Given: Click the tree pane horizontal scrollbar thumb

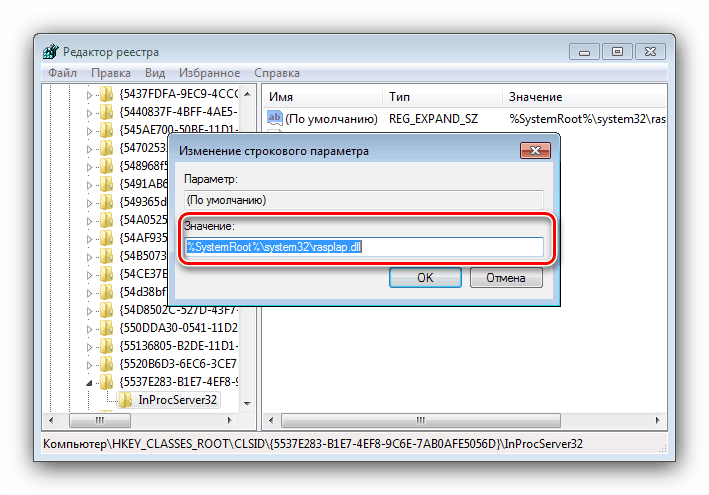Looking at the screenshot, I should coord(100,420).
